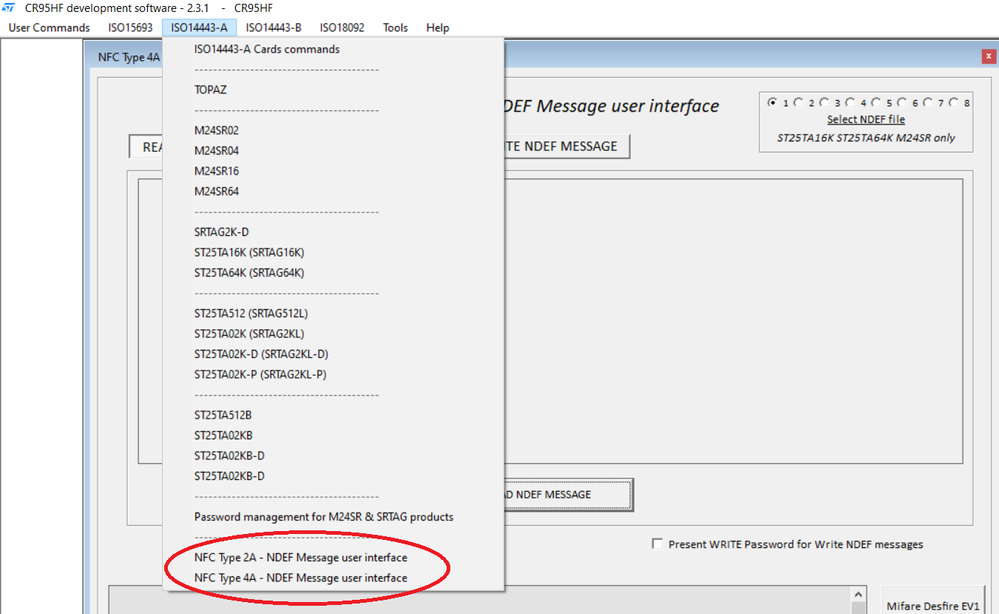Image resolution: width=999 pixels, height=614 pixels.
Task: Select M24SR16 menu entry
Action: (333, 171)
